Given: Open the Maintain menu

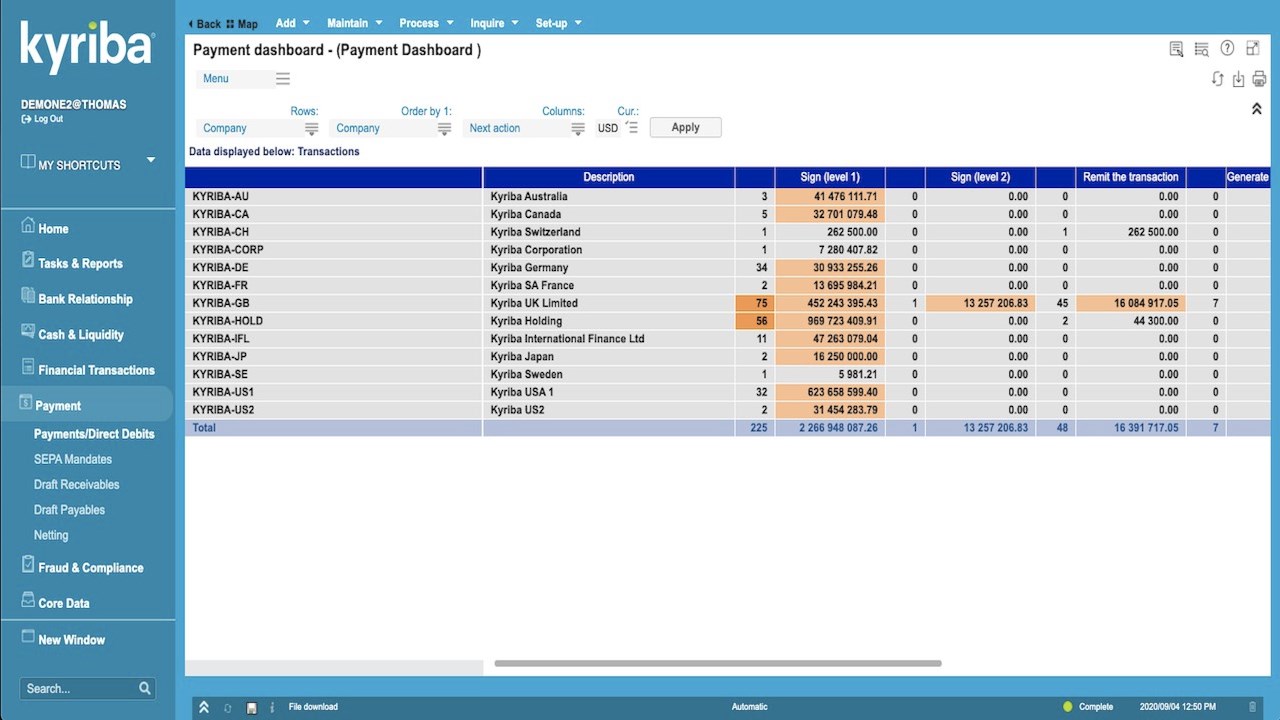Looking at the screenshot, I should pyautogui.click(x=354, y=23).
